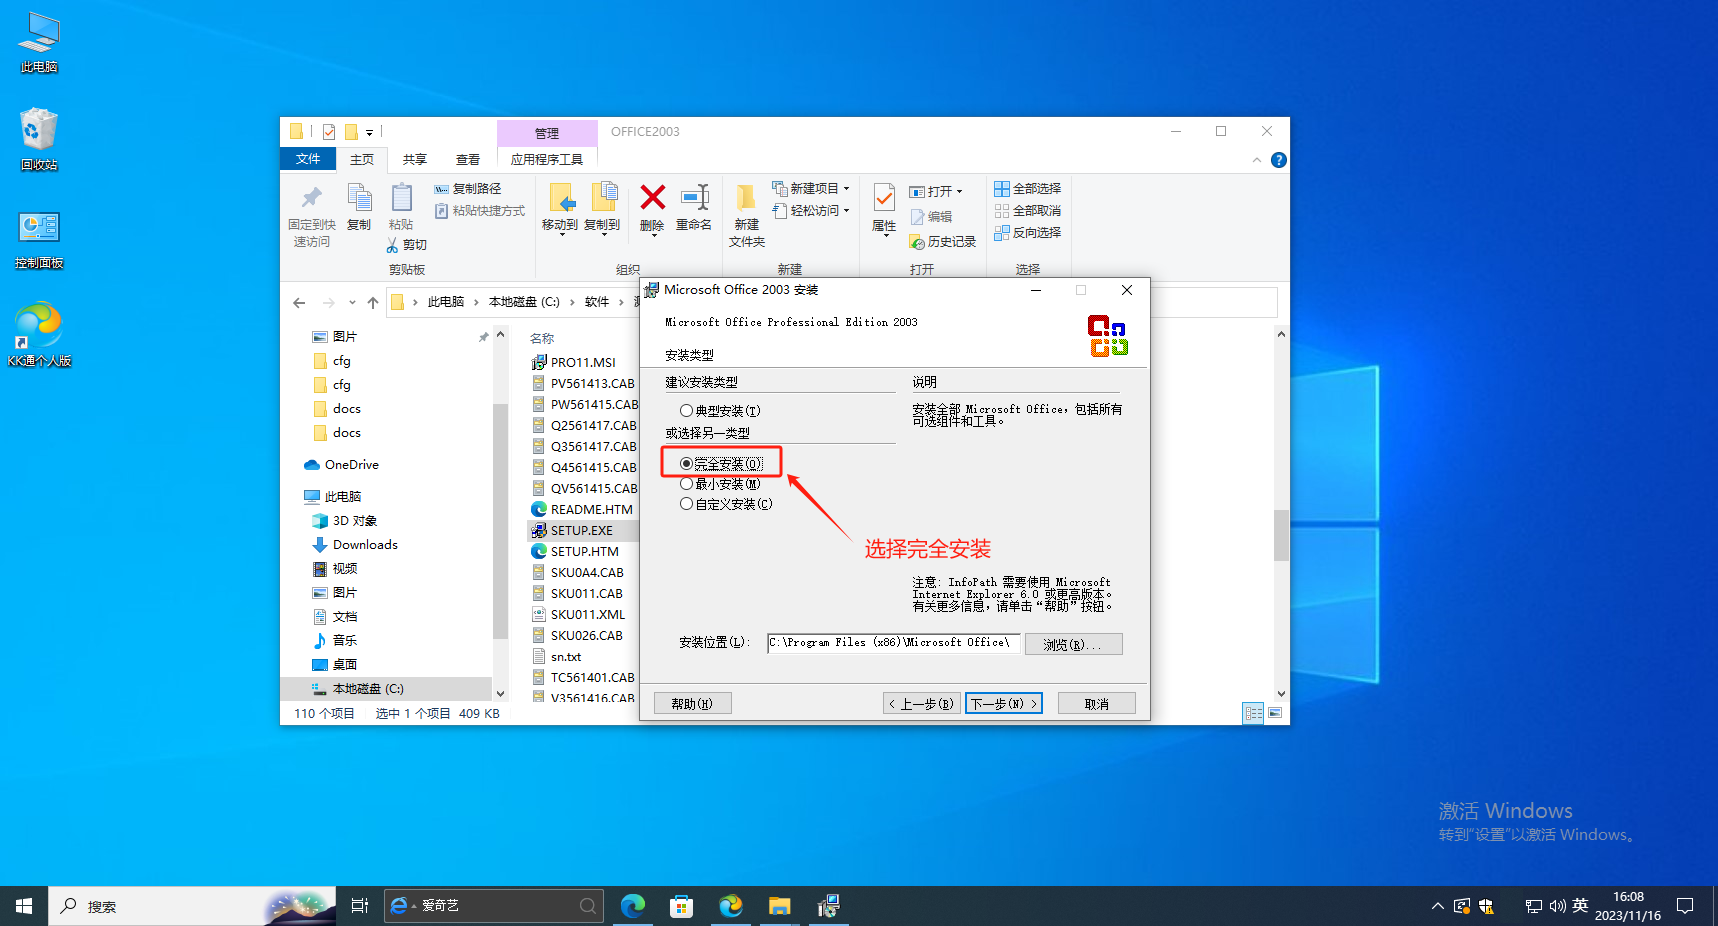The width and height of the screenshot is (1718, 926).
Task: Open Quick Access Toolbar customize dropdown
Action: (x=369, y=132)
